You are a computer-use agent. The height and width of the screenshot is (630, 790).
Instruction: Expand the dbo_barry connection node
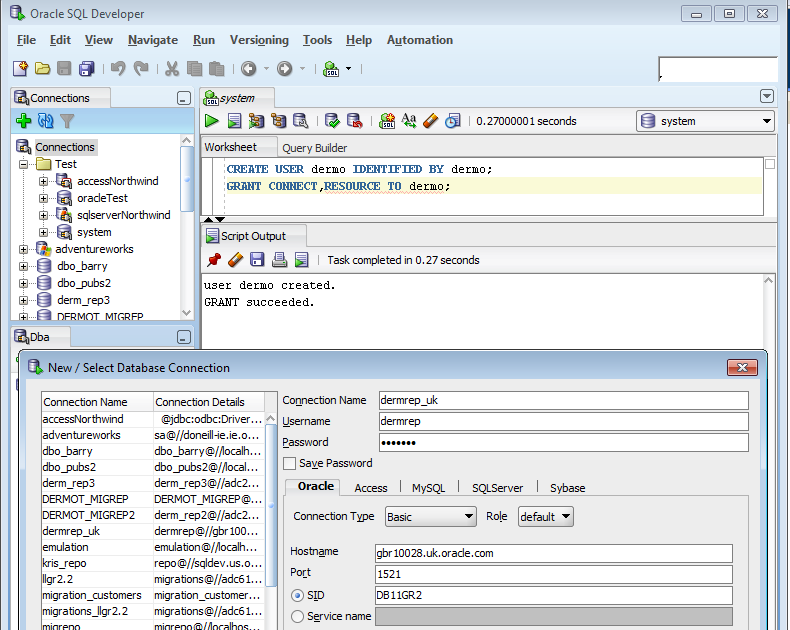click(23, 267)
